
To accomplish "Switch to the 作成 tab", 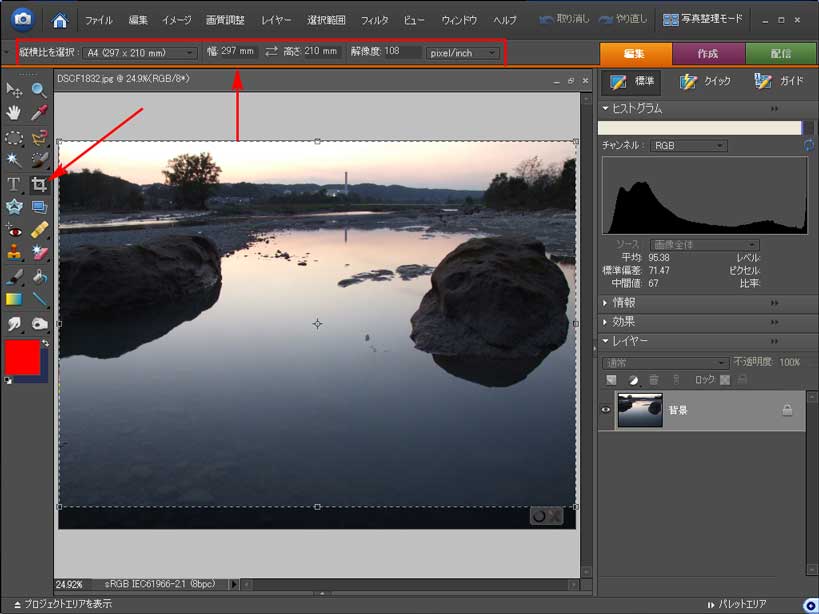I will click(708, 54).
